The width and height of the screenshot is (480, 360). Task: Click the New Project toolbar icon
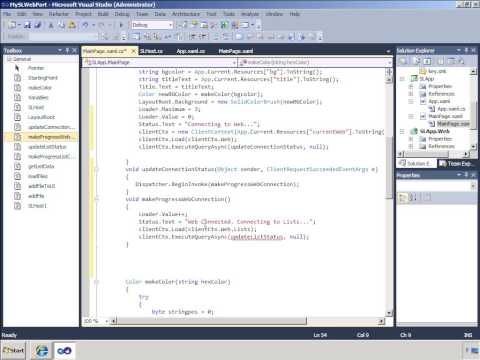tap(12, 25)
